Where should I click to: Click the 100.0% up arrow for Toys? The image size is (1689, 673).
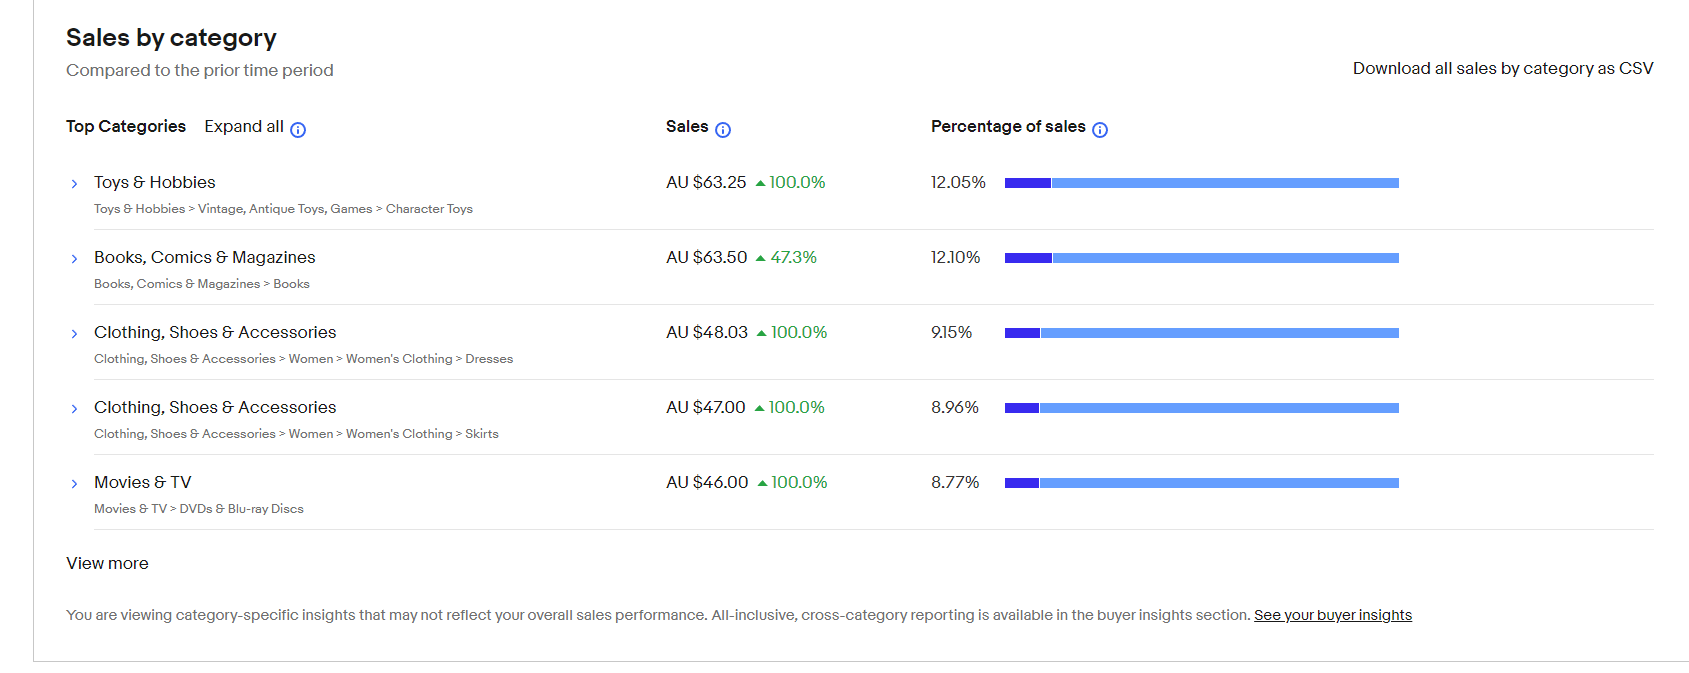[x=761, y=183]
